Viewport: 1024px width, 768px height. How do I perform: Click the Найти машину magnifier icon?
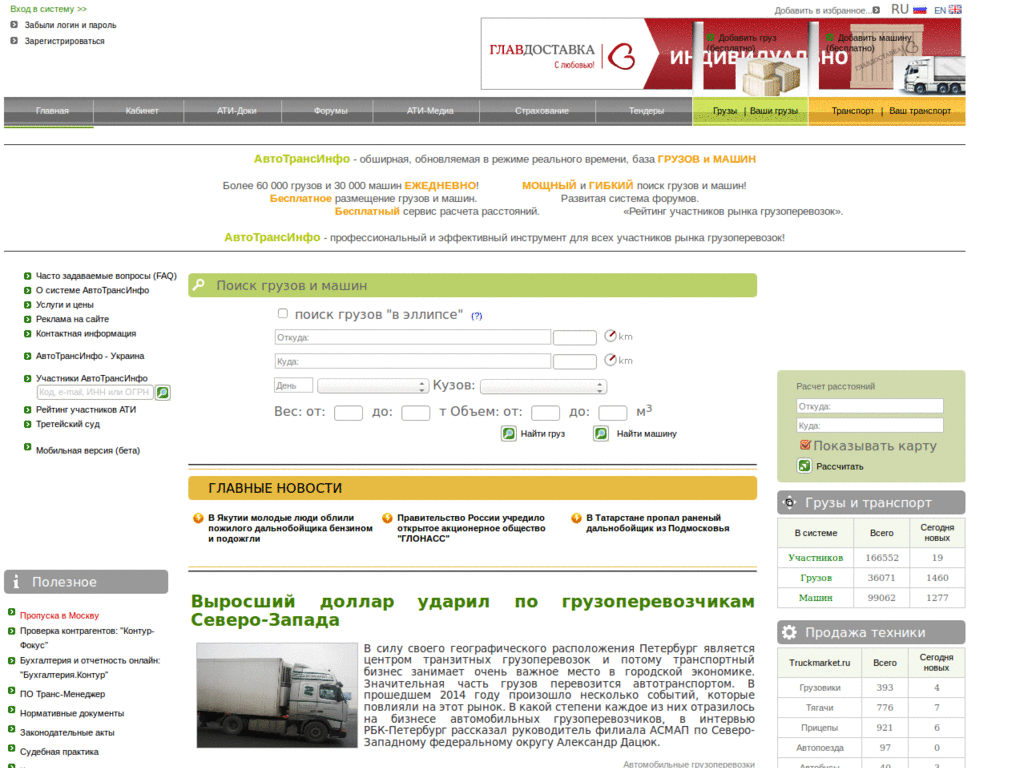601,434
